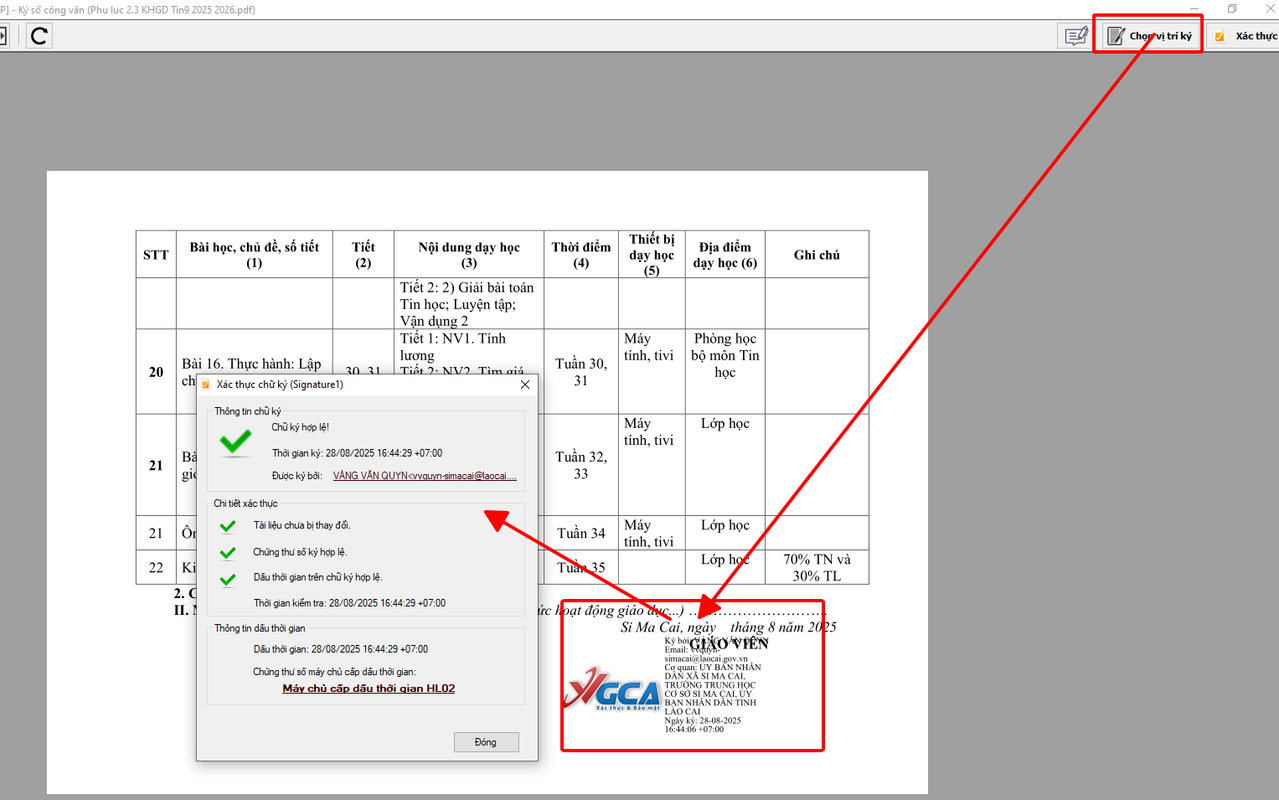Close the 'Xác thực chữ ký' dialog
1279x800 pixels.
point(525,384)
